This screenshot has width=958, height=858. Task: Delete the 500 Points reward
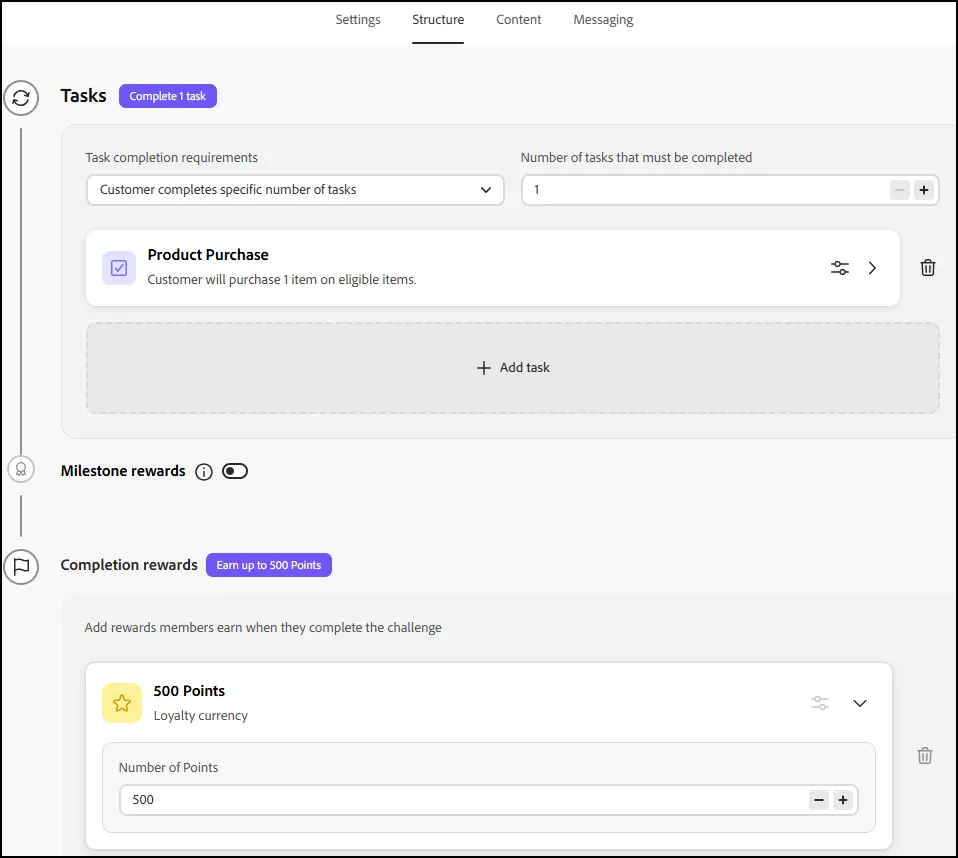[x=924, y=756]
